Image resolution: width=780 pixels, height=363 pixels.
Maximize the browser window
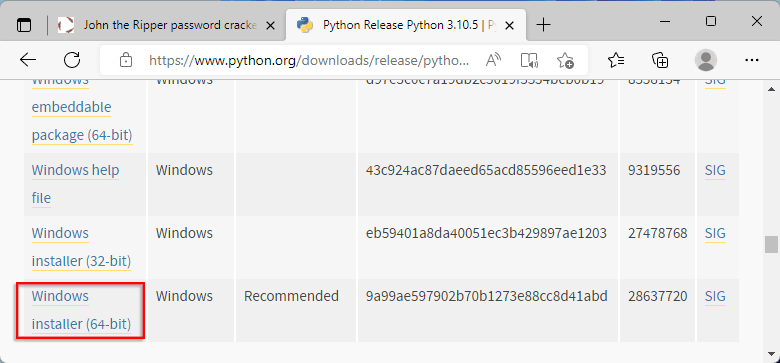(711, 21)
